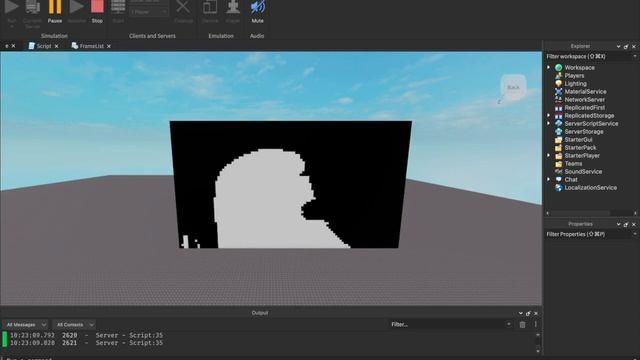Open the Explorer panel options chevron
The image size is (640, 360).
pyautogui.click(x=618, y=46)
